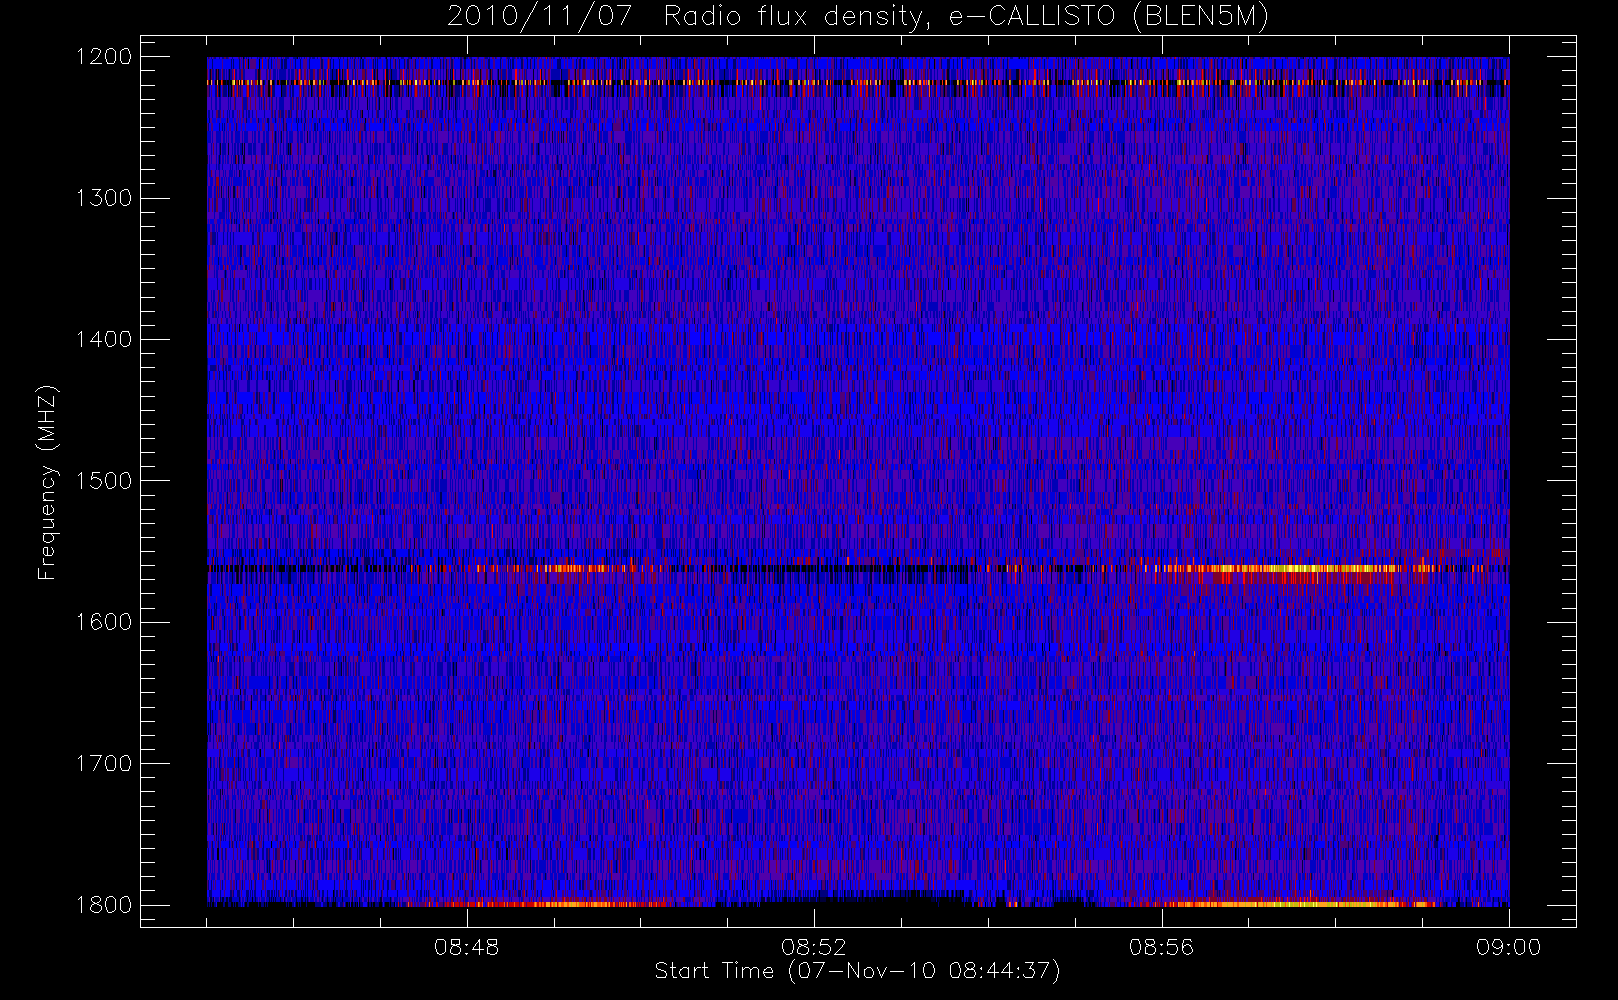Click the 'Start Time (07-Nov-10 08:44:37)' axis label

857,971
